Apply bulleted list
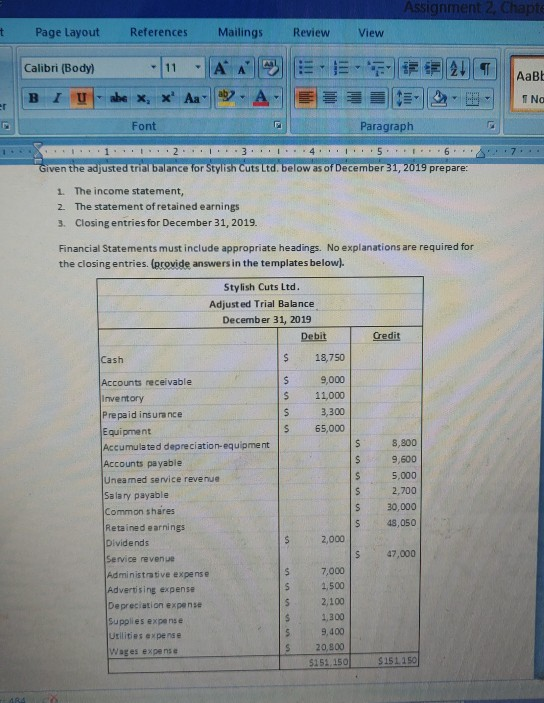 [x=306, y=68]
